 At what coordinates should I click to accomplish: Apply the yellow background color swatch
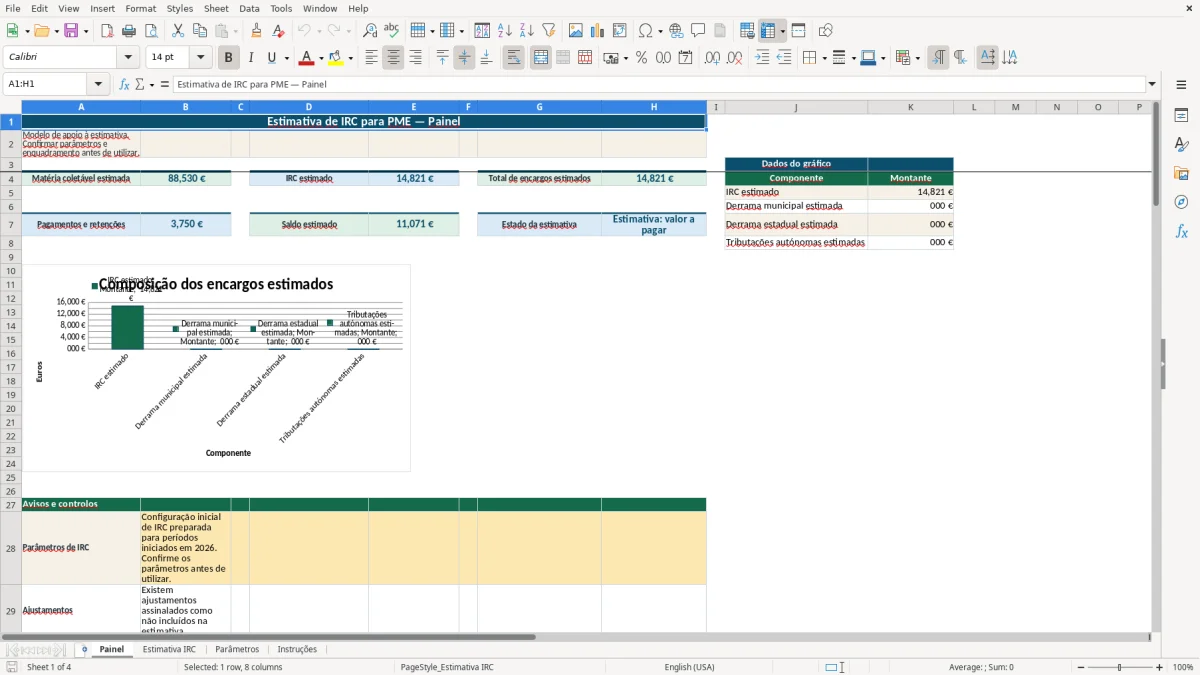coord(335,58)
